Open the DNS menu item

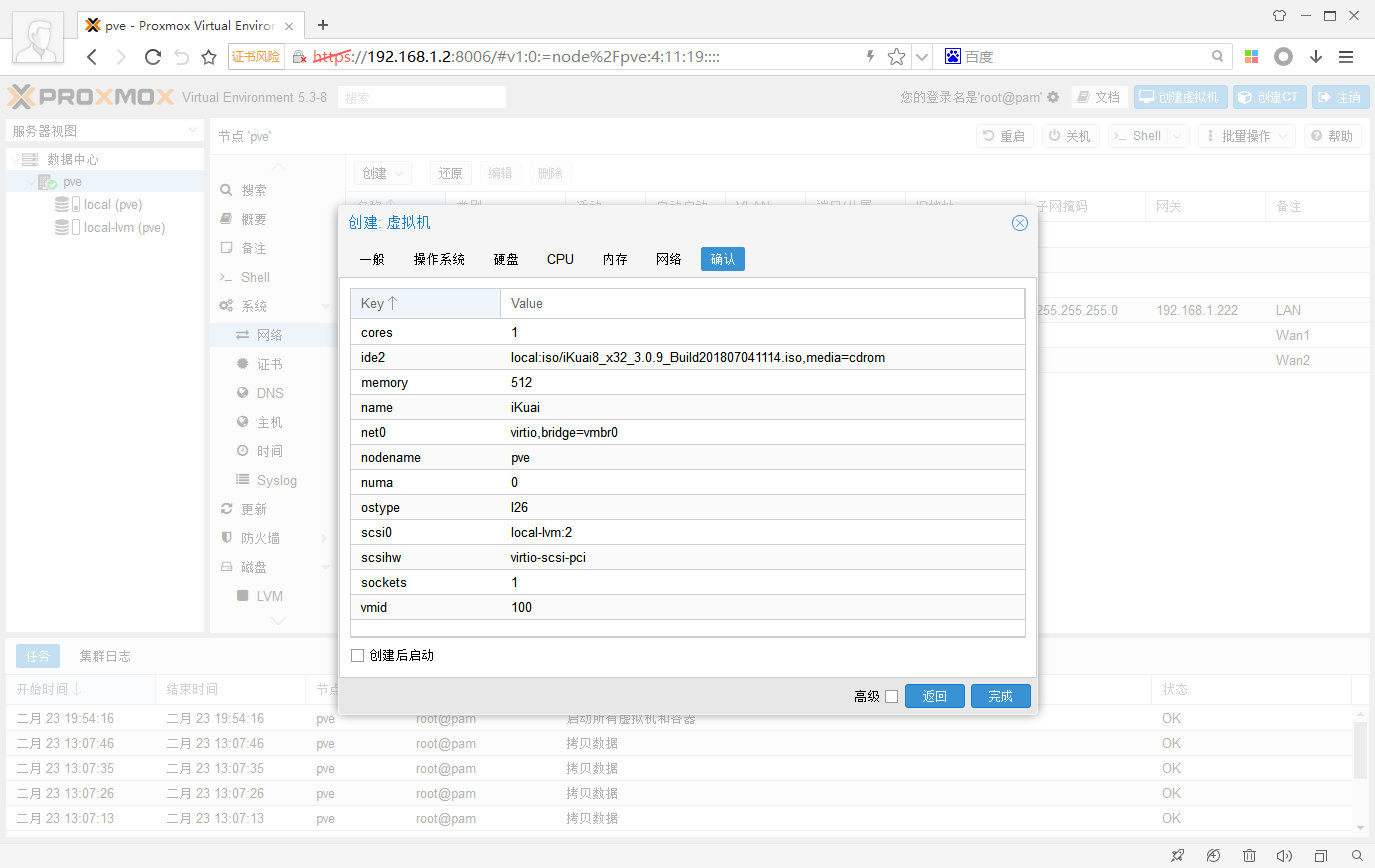(270, 393)
